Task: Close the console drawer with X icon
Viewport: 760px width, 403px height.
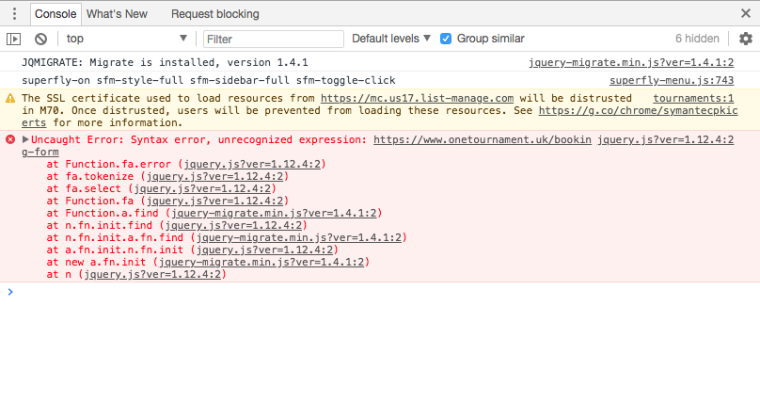Action: tap(745, 14)
